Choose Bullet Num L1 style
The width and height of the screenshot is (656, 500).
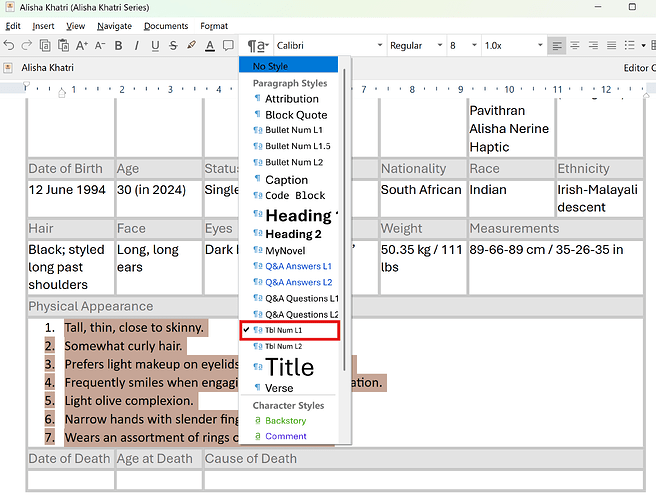pyautogui.click(x=289, y=130)
